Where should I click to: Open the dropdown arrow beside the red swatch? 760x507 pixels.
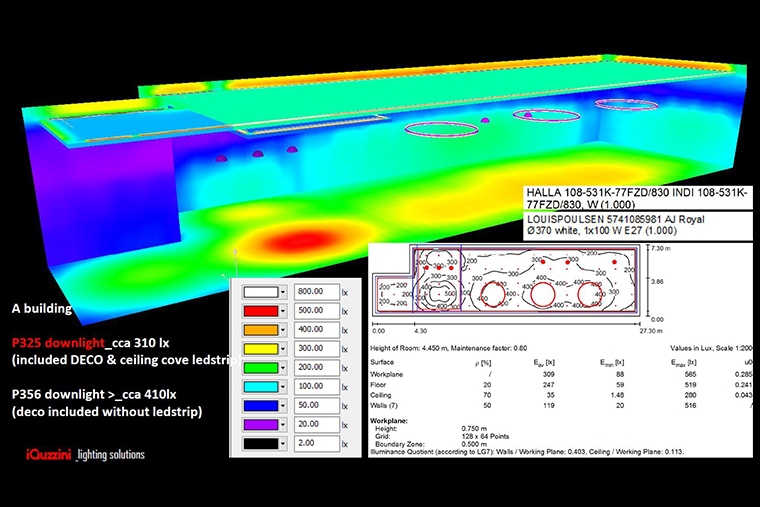(x=283, y=311)
